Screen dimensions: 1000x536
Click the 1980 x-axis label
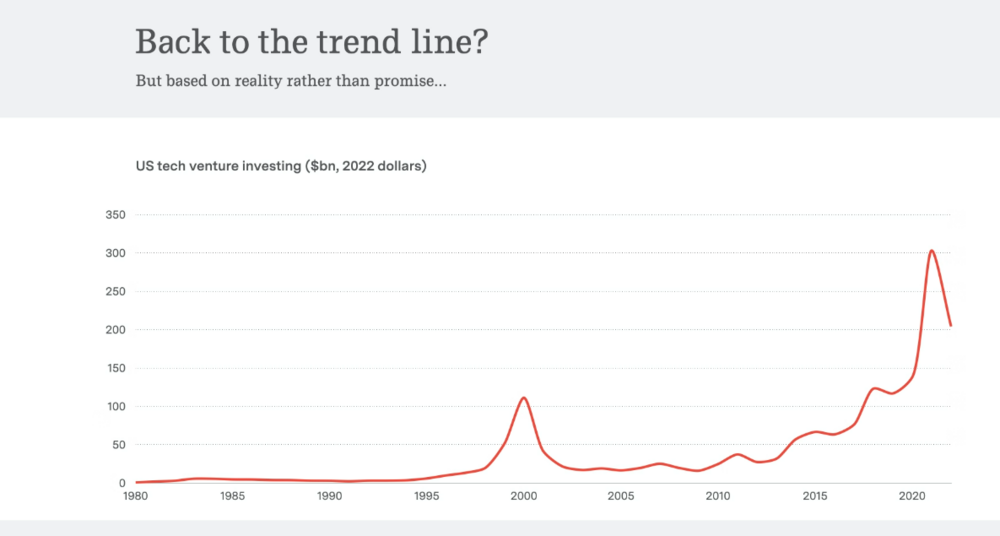coord(135,496)
